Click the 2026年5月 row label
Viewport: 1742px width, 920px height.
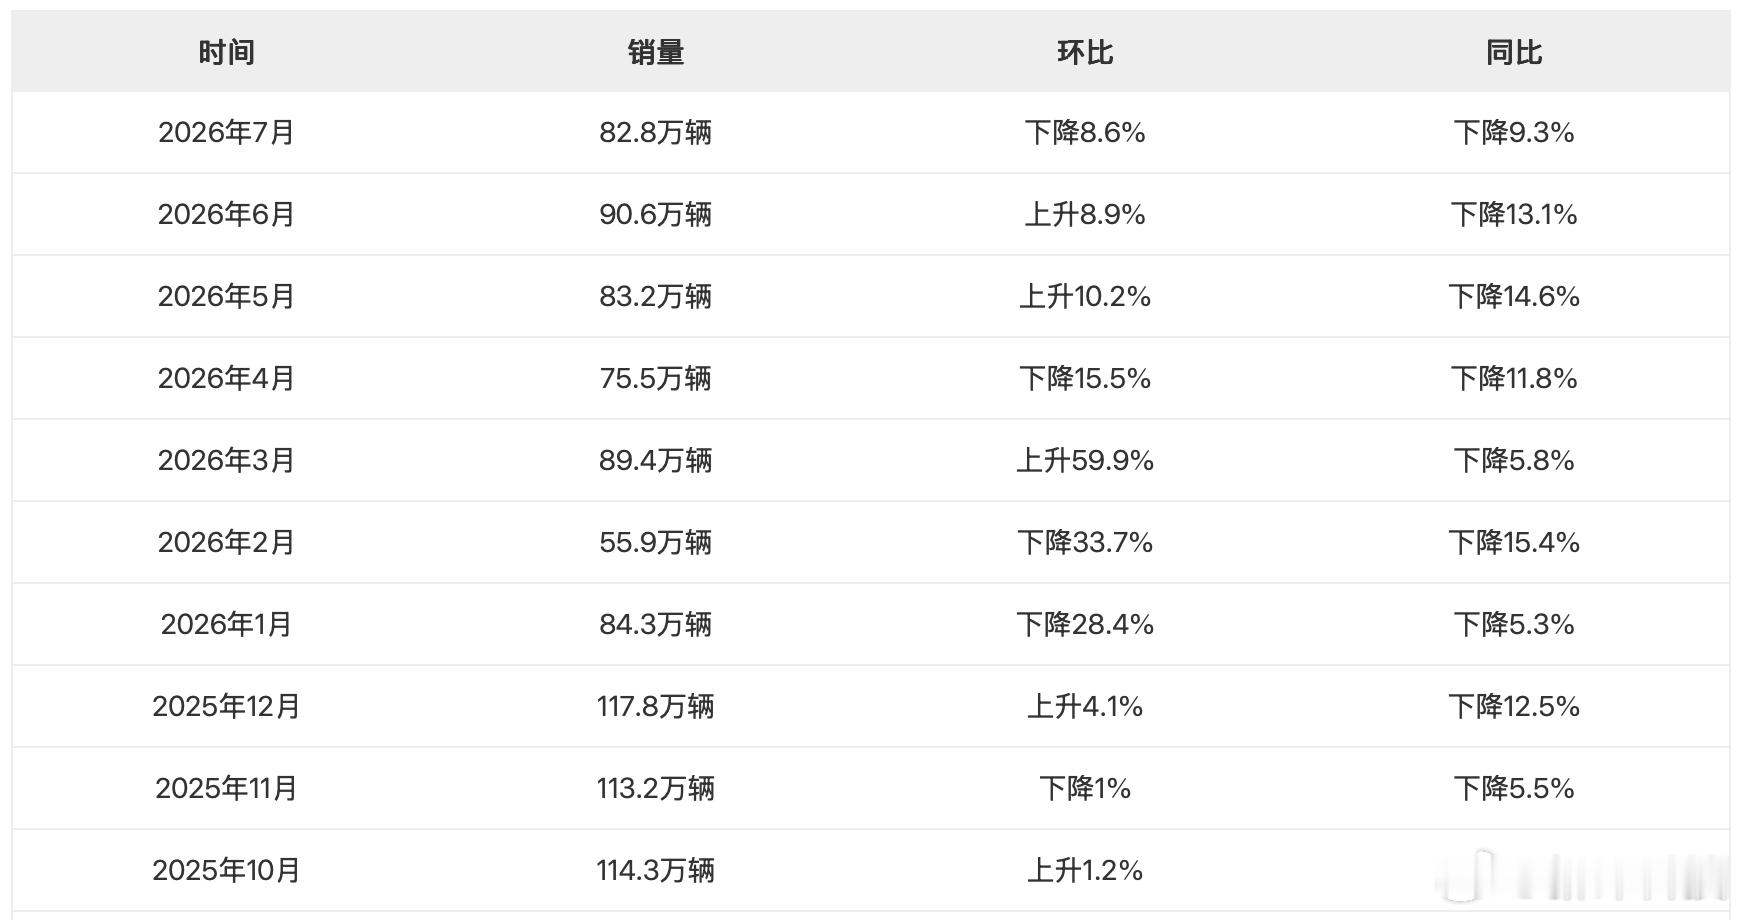[226, 296]
